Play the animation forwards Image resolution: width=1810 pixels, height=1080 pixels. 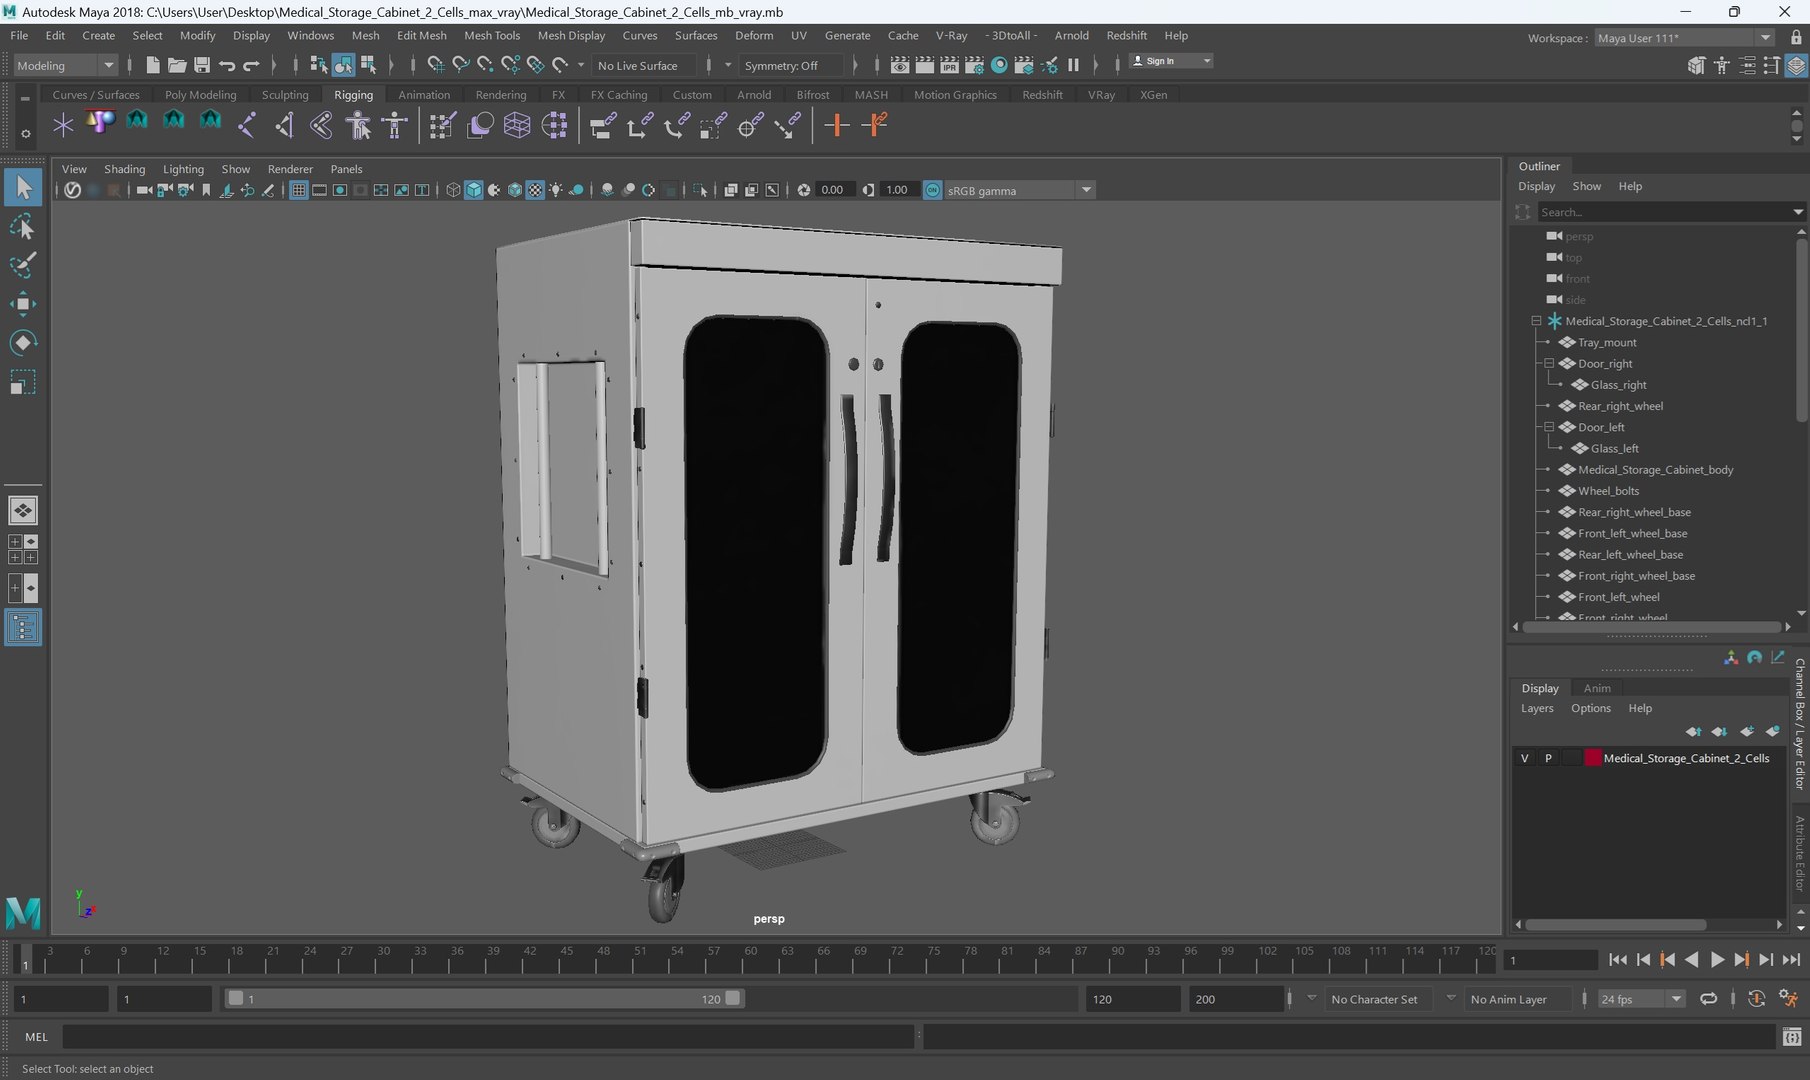(1717, 959)
